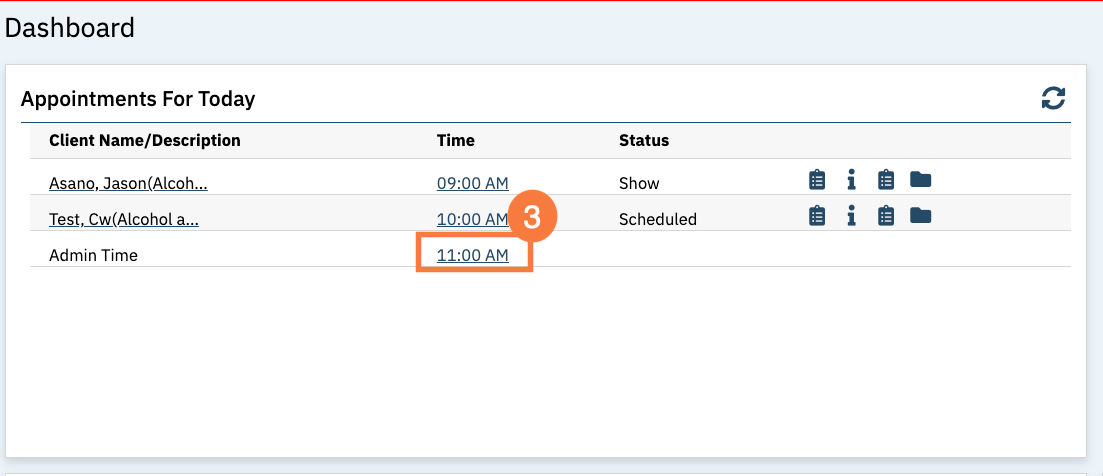This screenshot has height=476, width=1103.
Task: Open the 10:00 AM appointment link
Action: [x=473, y=219]
